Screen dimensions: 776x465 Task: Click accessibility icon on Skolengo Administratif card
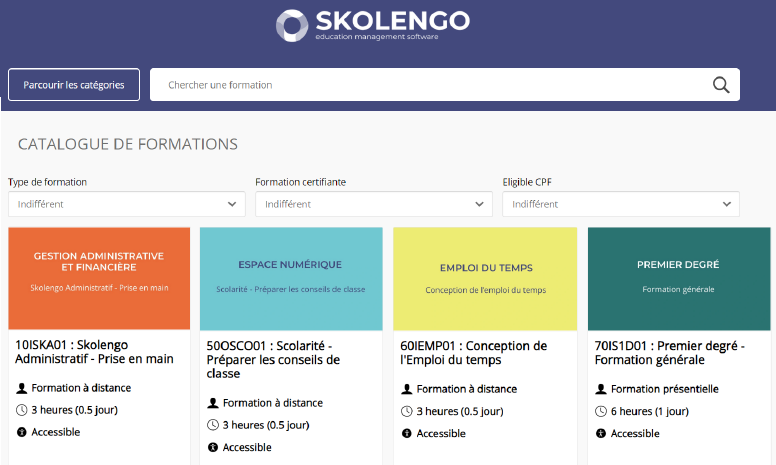(x=22, y=432)
